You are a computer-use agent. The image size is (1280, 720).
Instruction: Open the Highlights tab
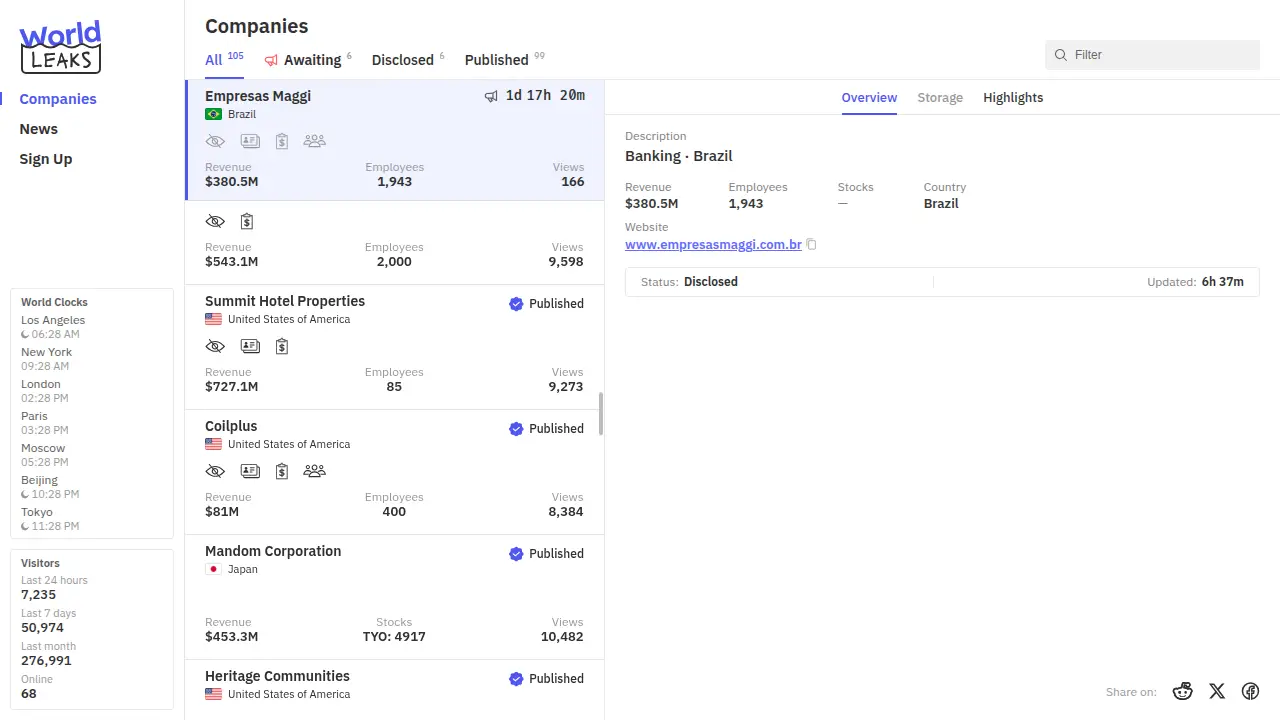click(1013, 98)
